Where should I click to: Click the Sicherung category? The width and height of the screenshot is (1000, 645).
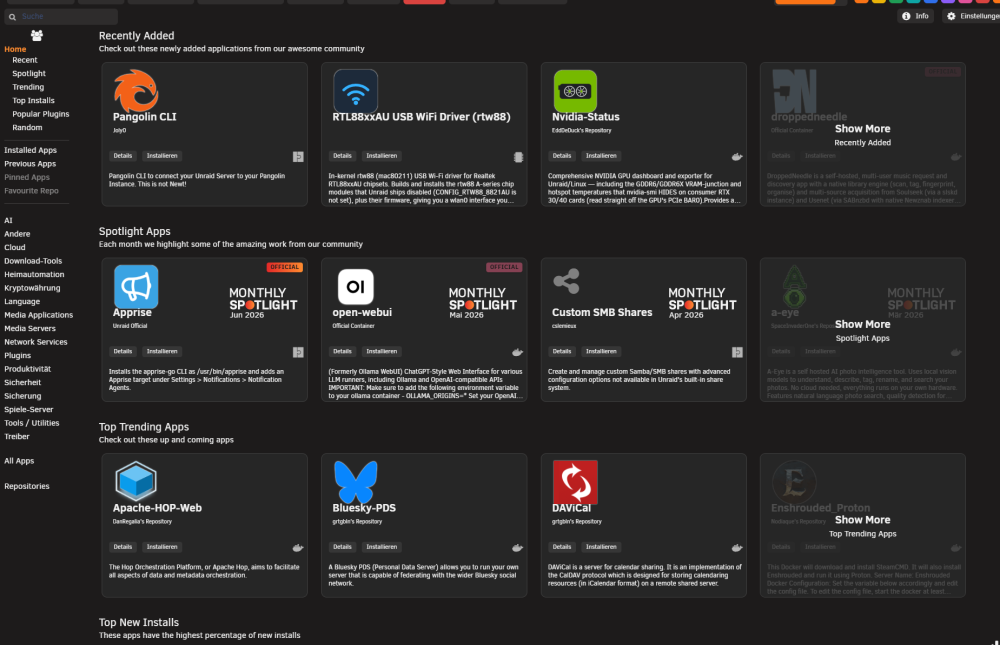pyautogui.click(x=22, y=396)
